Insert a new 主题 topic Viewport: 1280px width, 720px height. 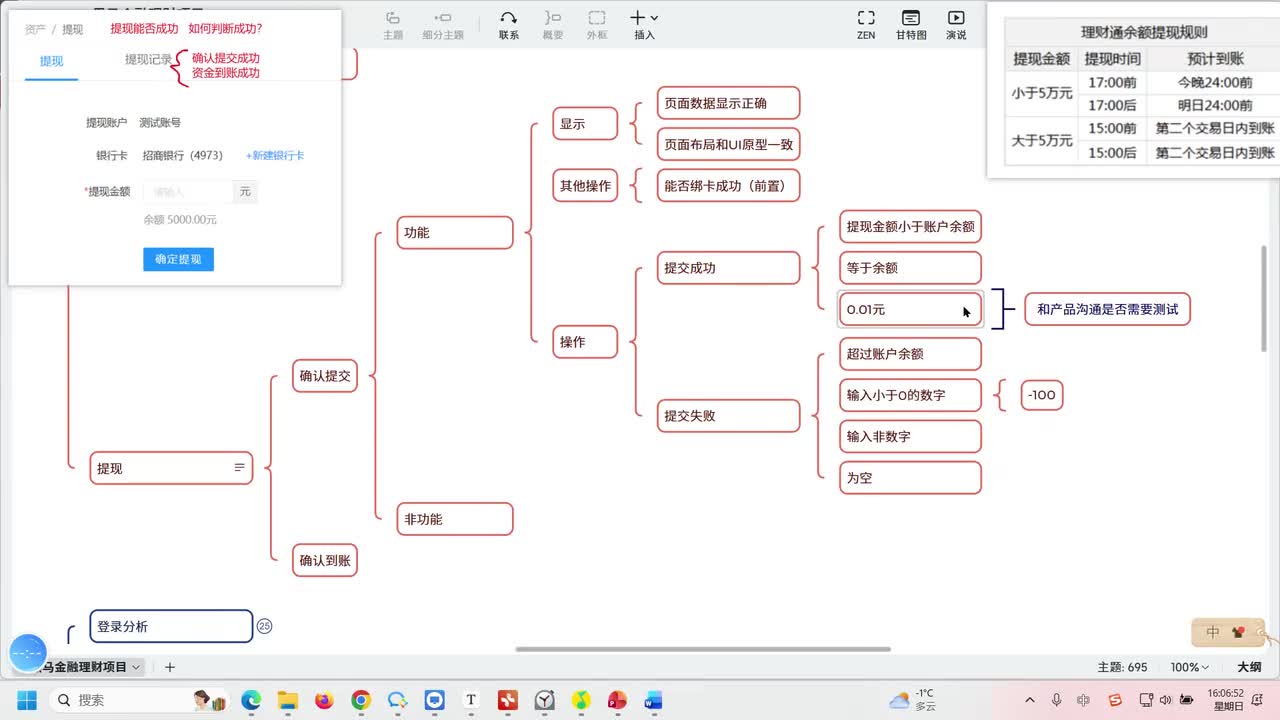(393, 25)
